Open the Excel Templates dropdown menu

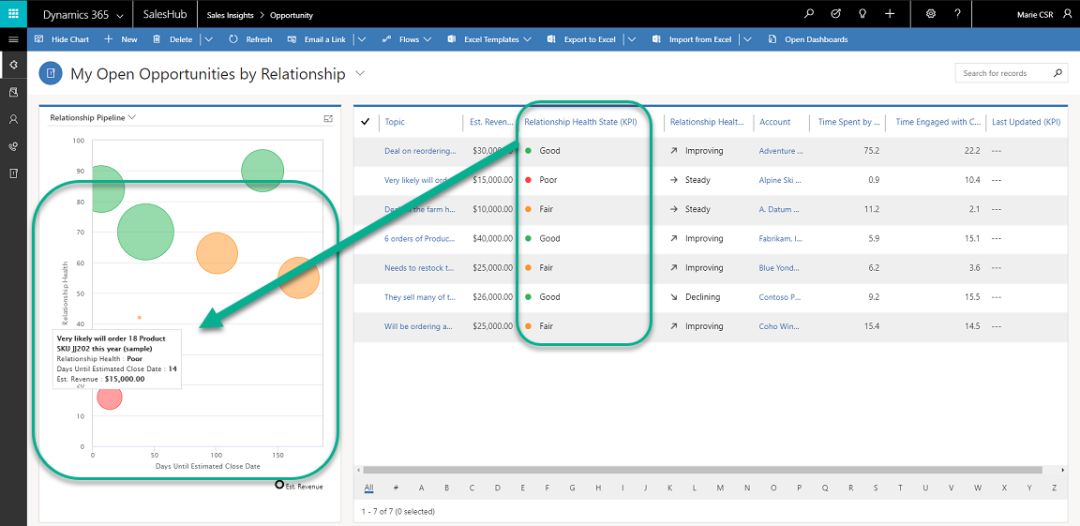click(x=490, y=39)
